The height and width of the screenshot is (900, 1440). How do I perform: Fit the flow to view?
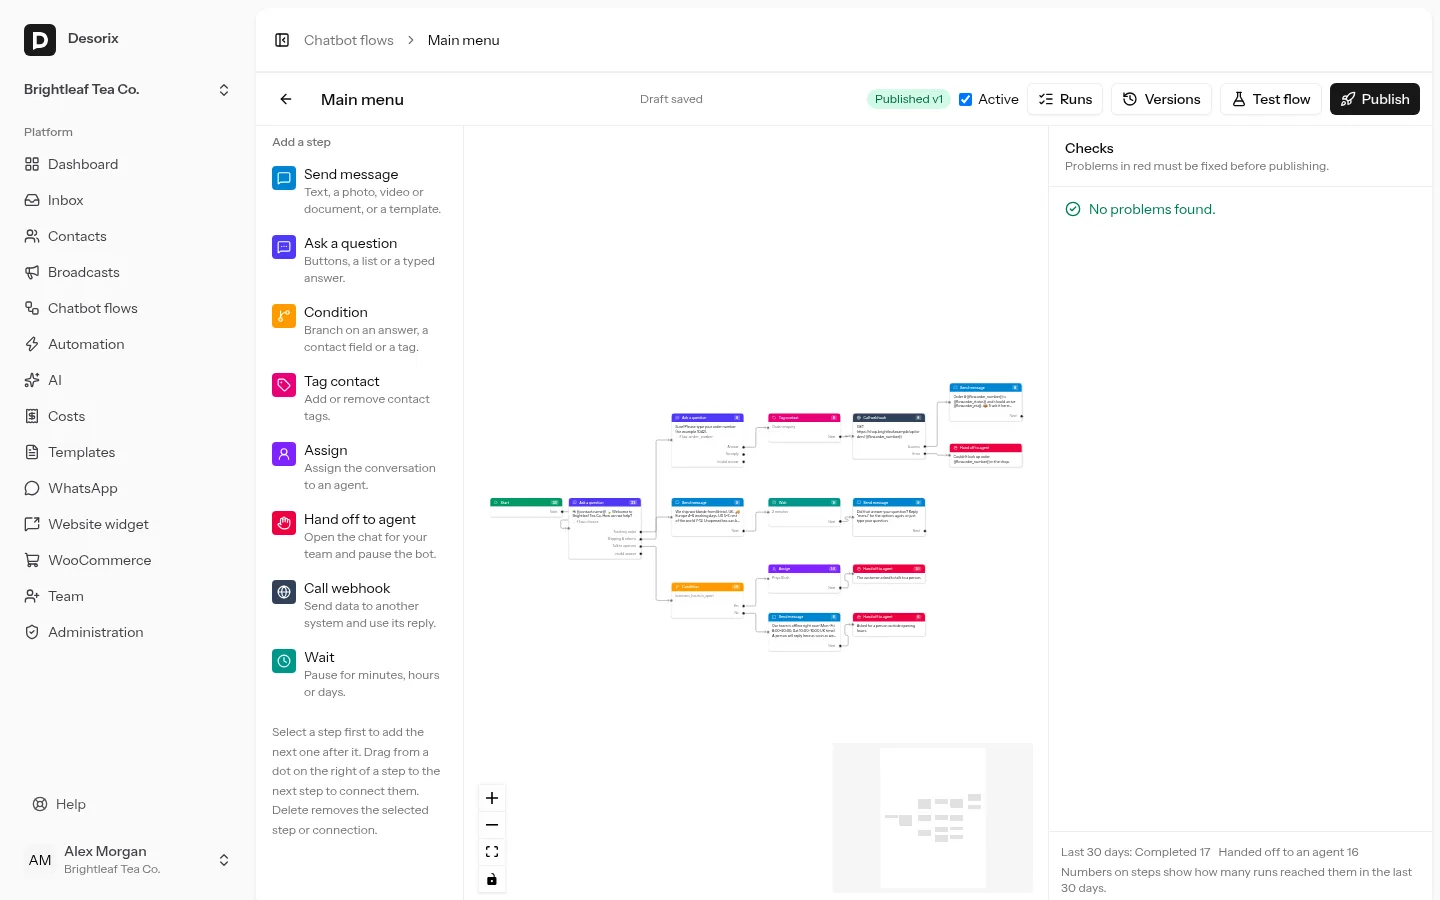[x=492, y=852]
